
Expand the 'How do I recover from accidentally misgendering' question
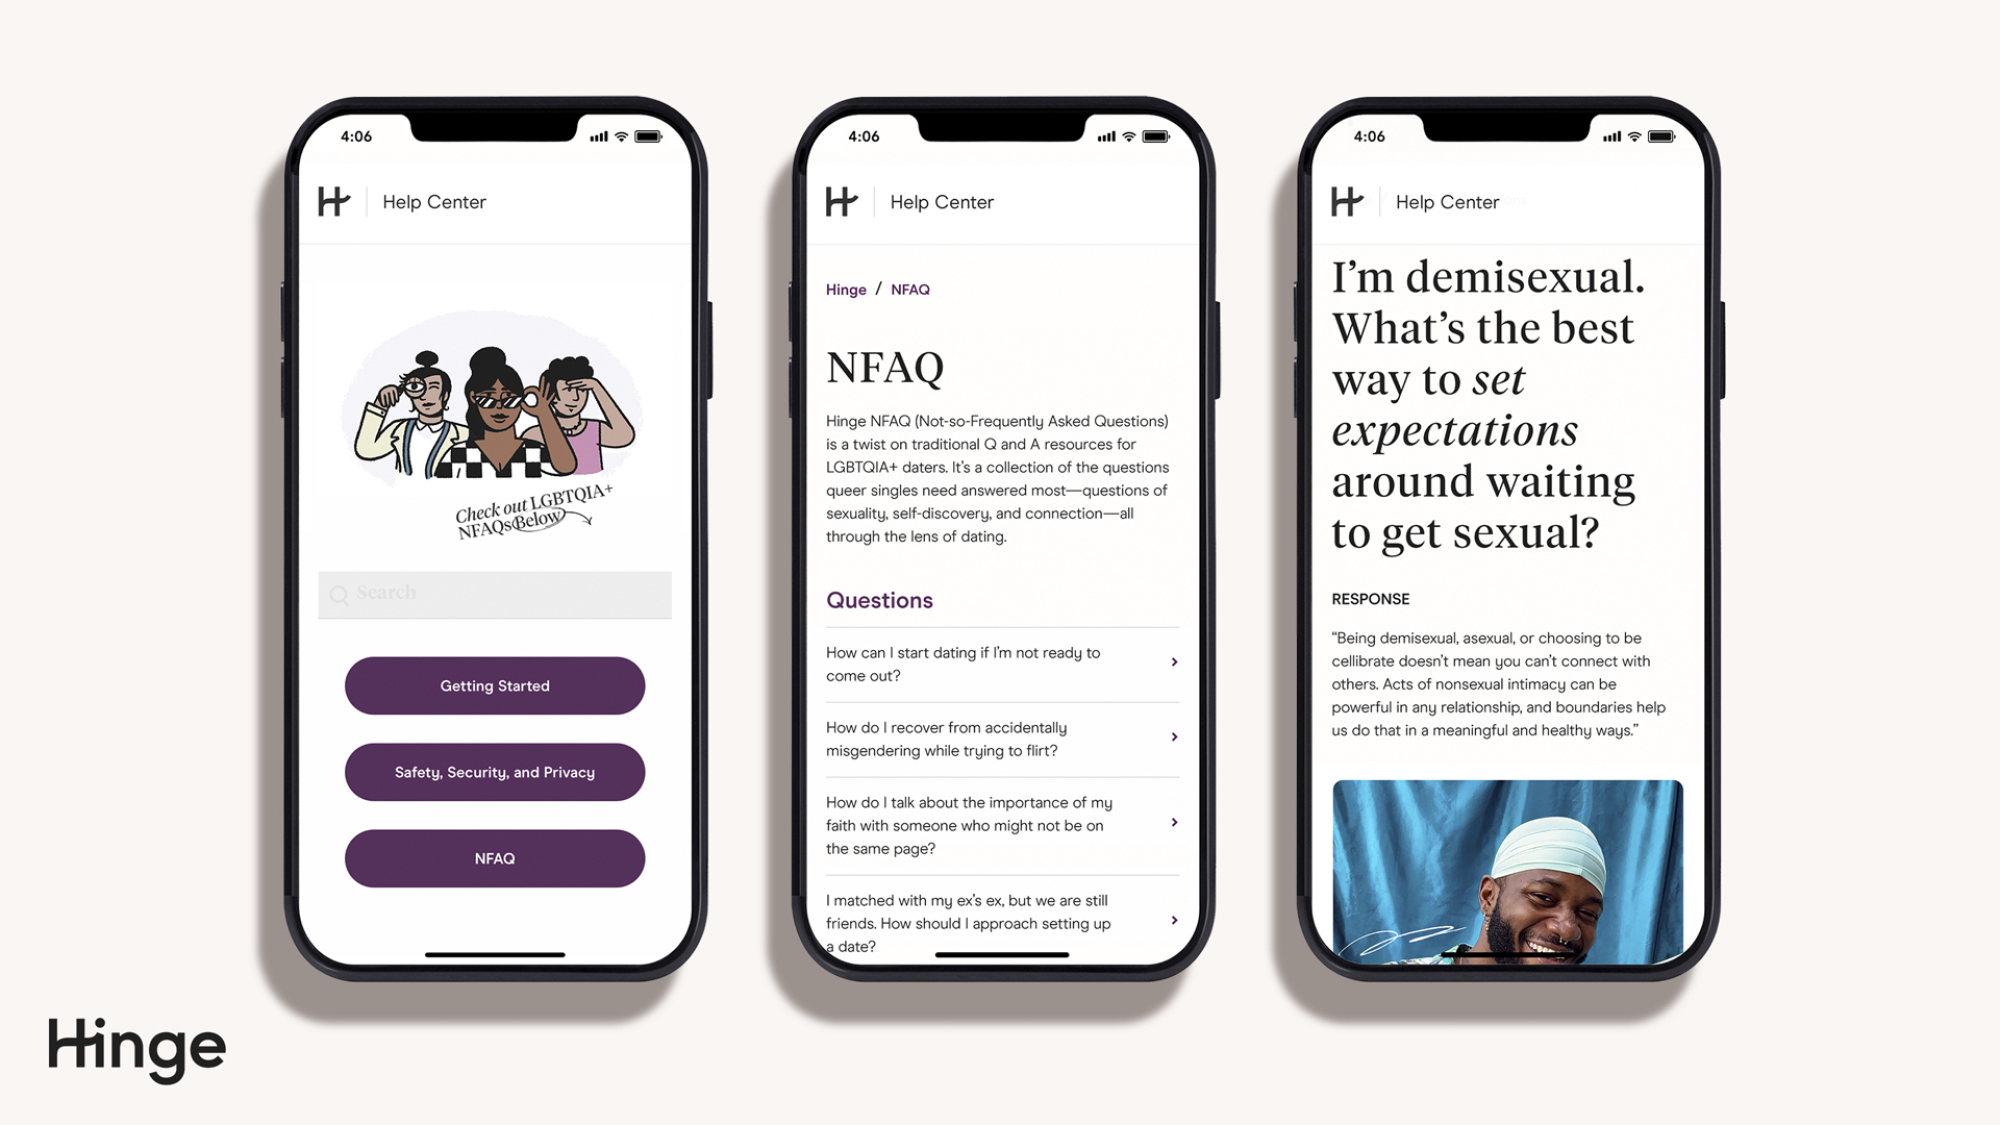point(1173,736)
